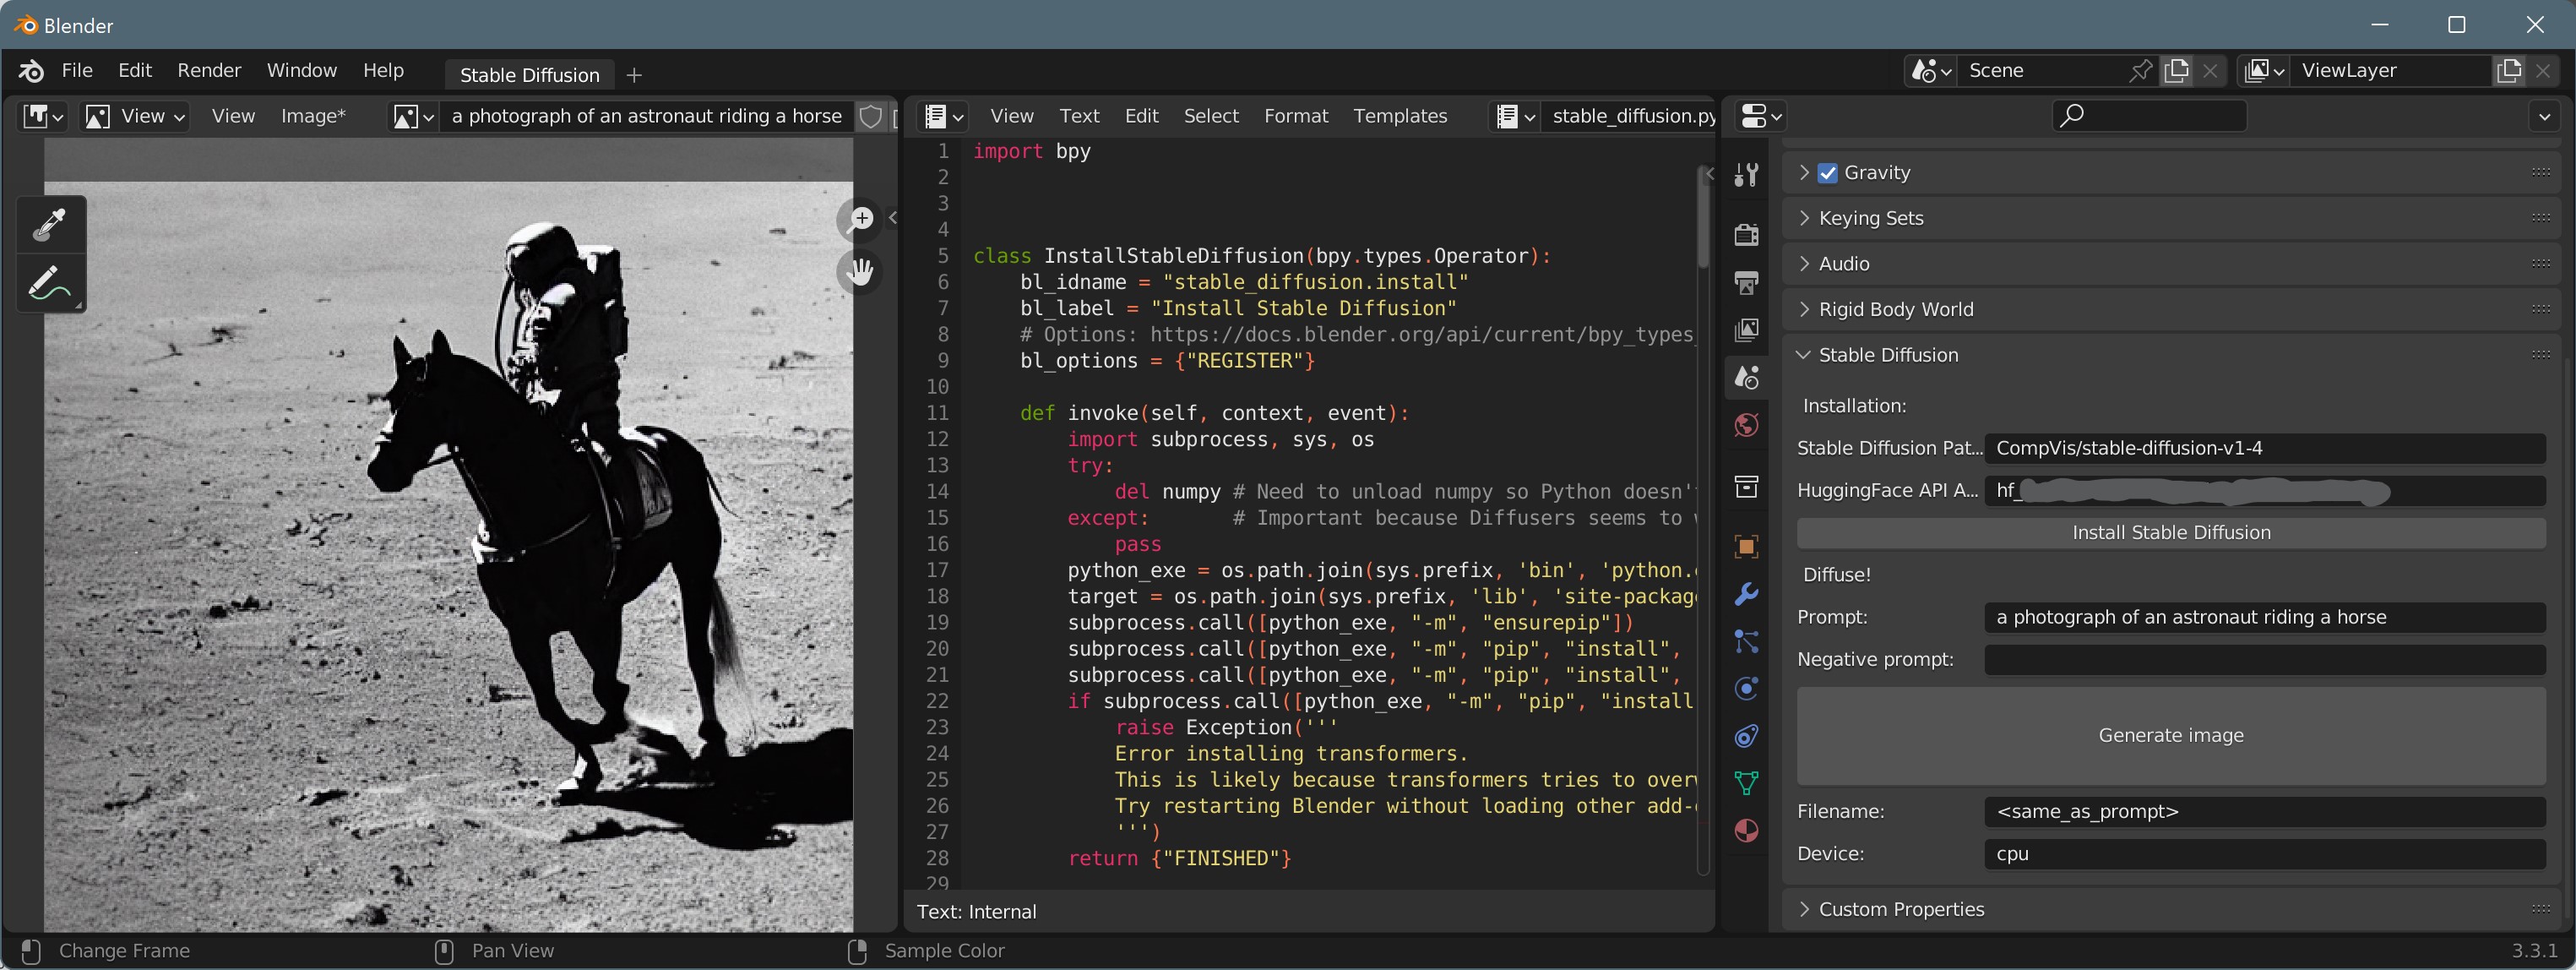Expand the Keying Sets panel
Screen dimensions: 2576x970
point(1871,218)
